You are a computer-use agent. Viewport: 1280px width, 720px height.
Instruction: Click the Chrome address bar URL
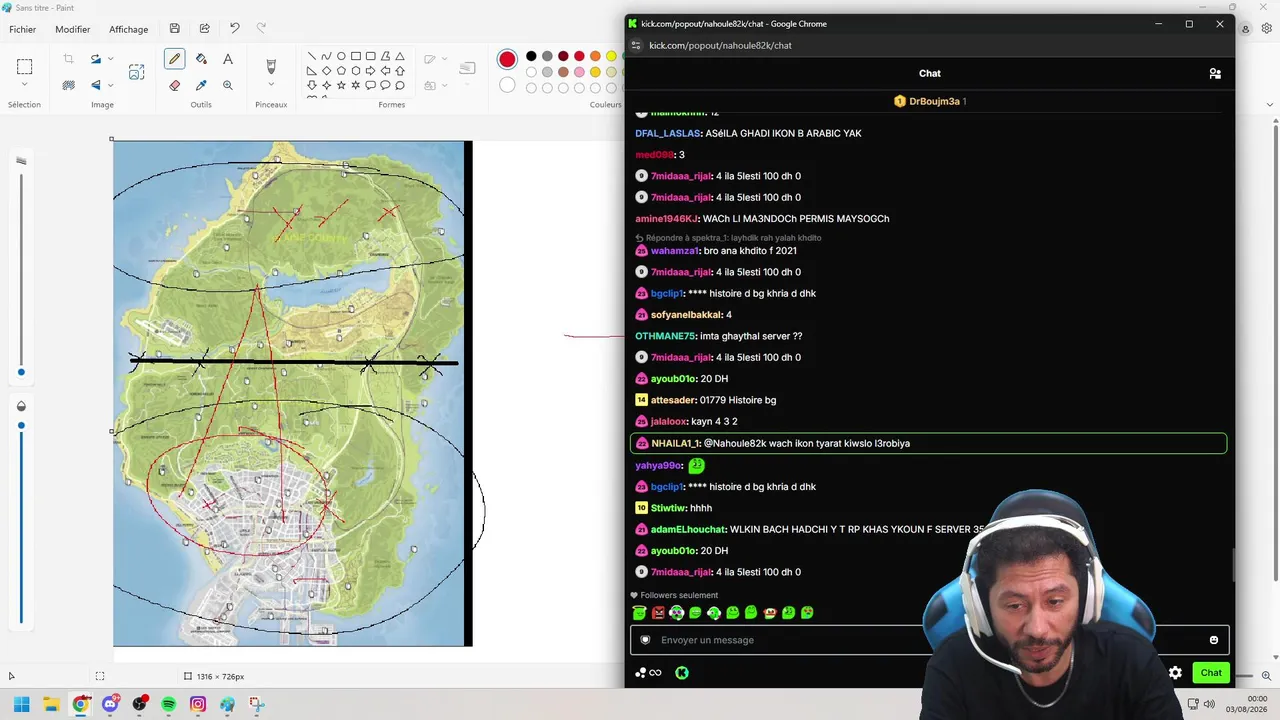[720, 45]
